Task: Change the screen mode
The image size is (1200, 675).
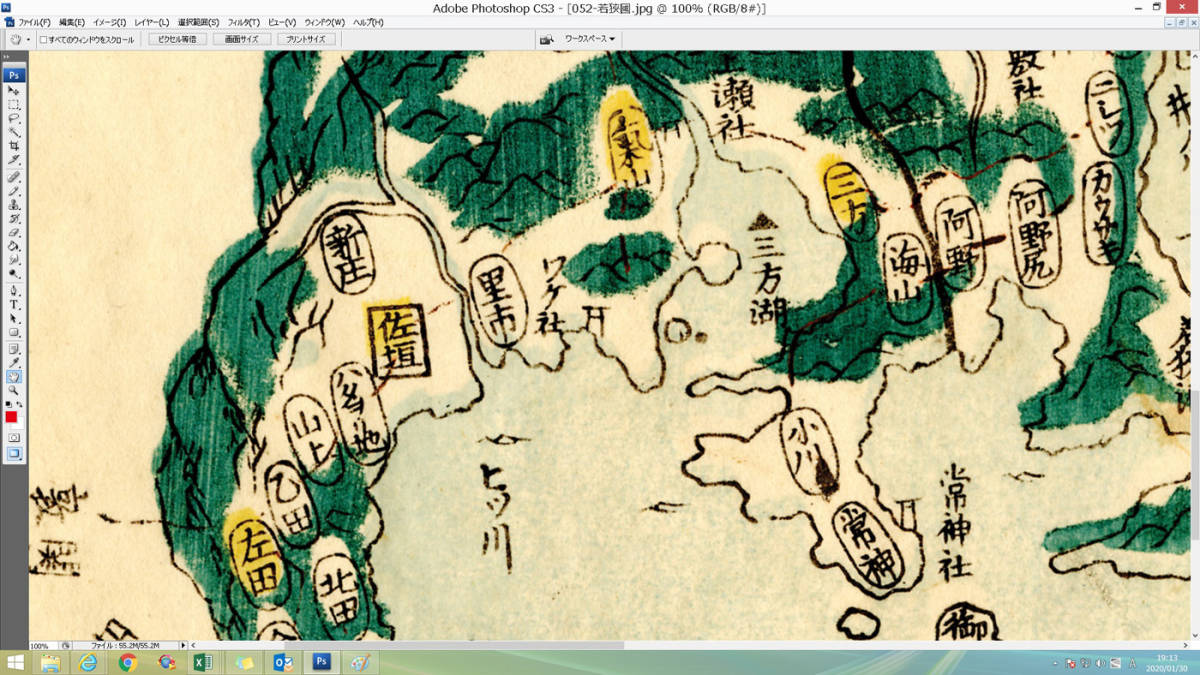Action: coord(14,453)
